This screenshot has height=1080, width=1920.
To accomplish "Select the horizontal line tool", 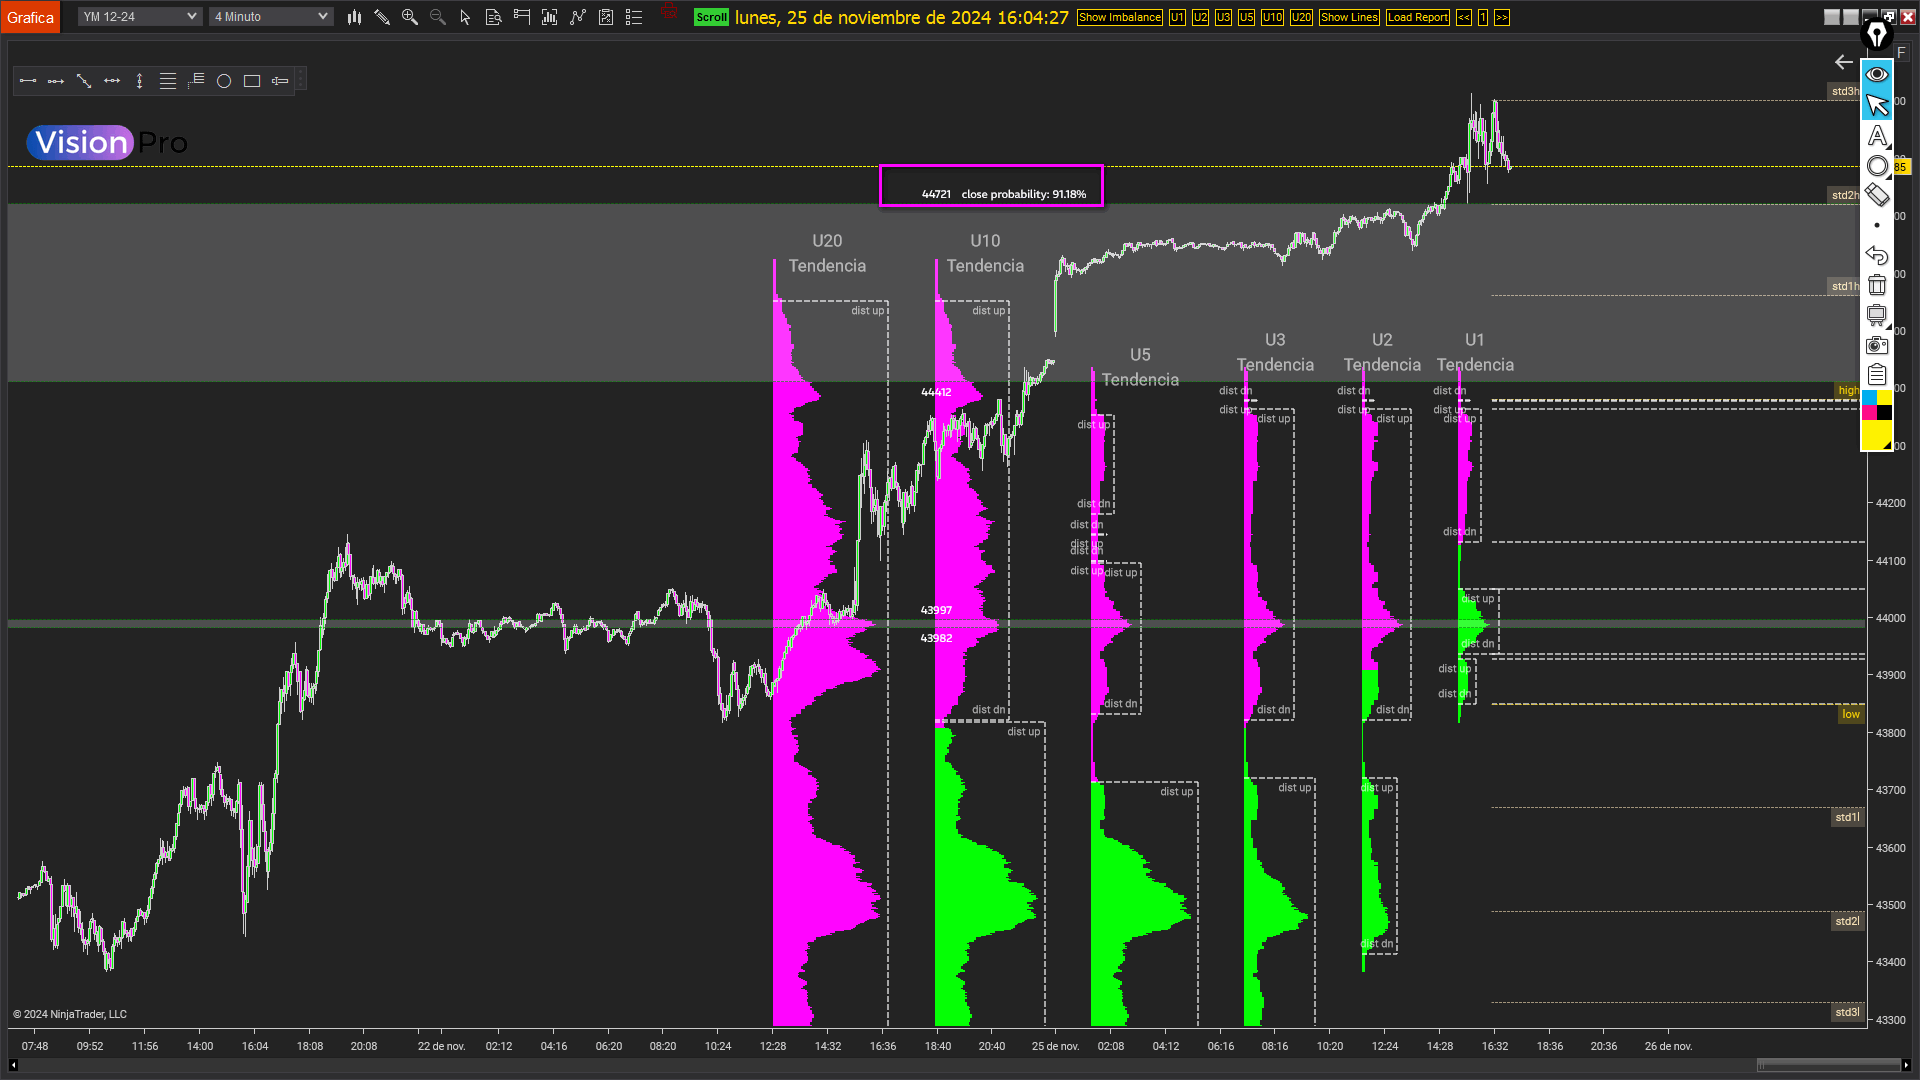I will coord(112,81).
